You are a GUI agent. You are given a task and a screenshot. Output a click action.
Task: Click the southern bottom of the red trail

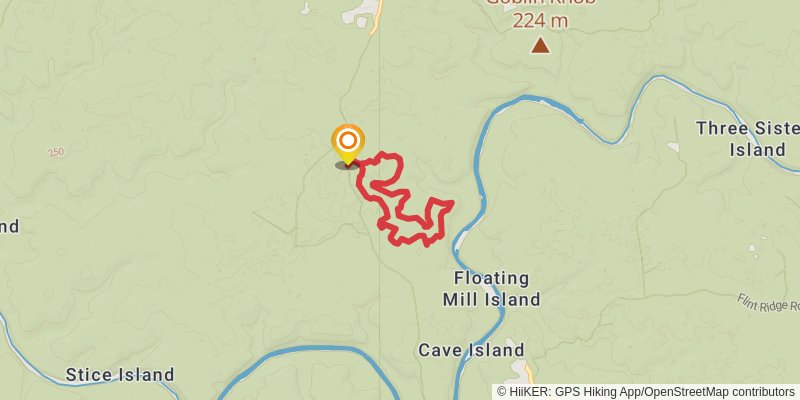tap(426, 244)
